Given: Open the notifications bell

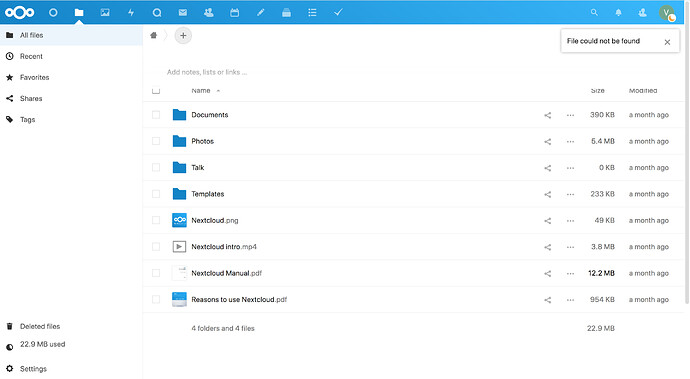Looking at the screenshot, I should (x=618, y=12).
